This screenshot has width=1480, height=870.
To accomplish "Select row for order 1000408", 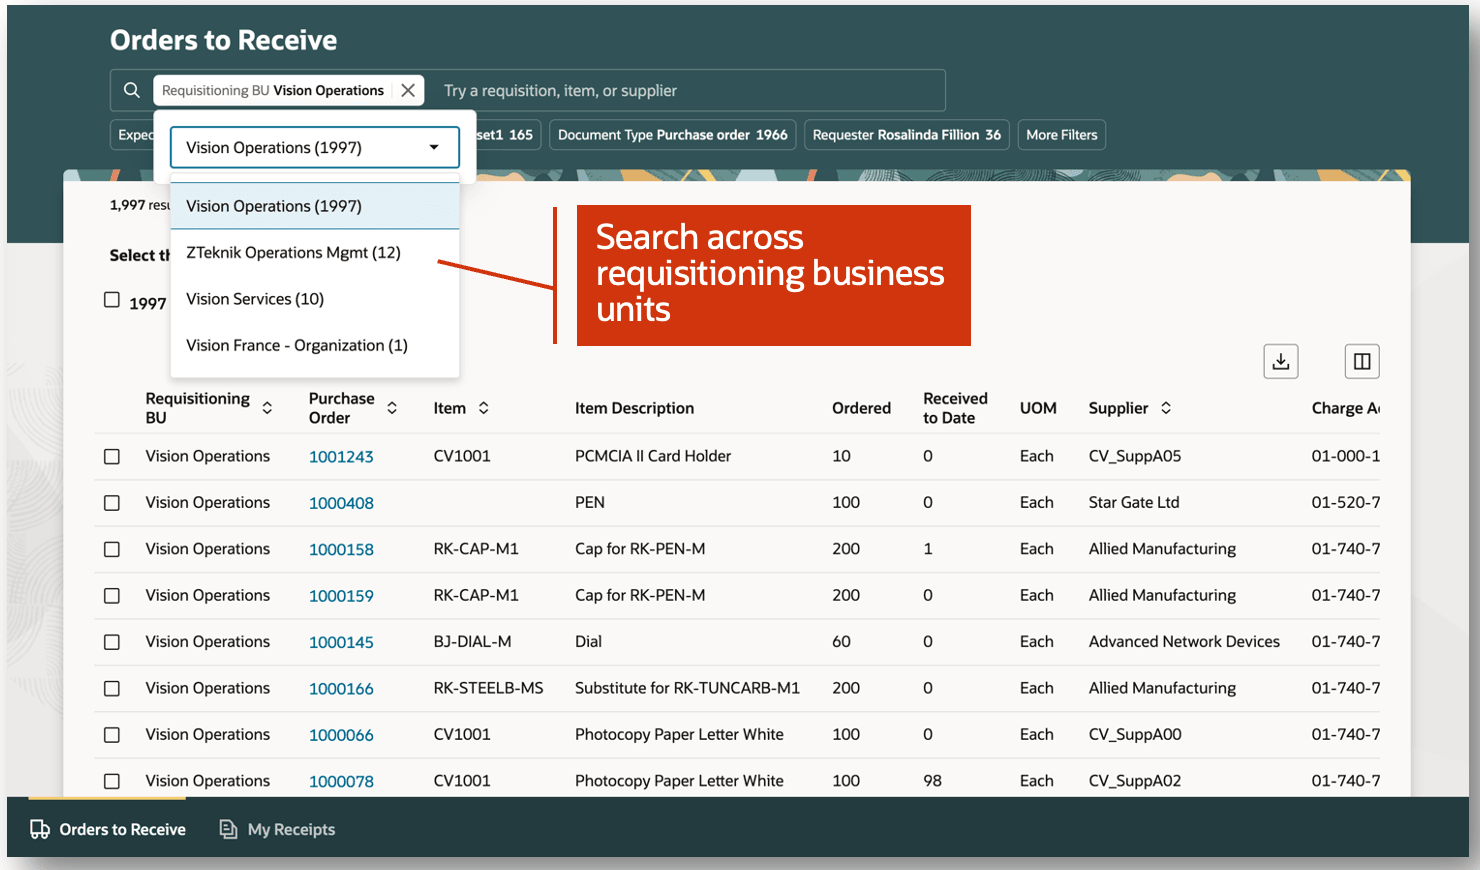I will click(x=112, y=503).
